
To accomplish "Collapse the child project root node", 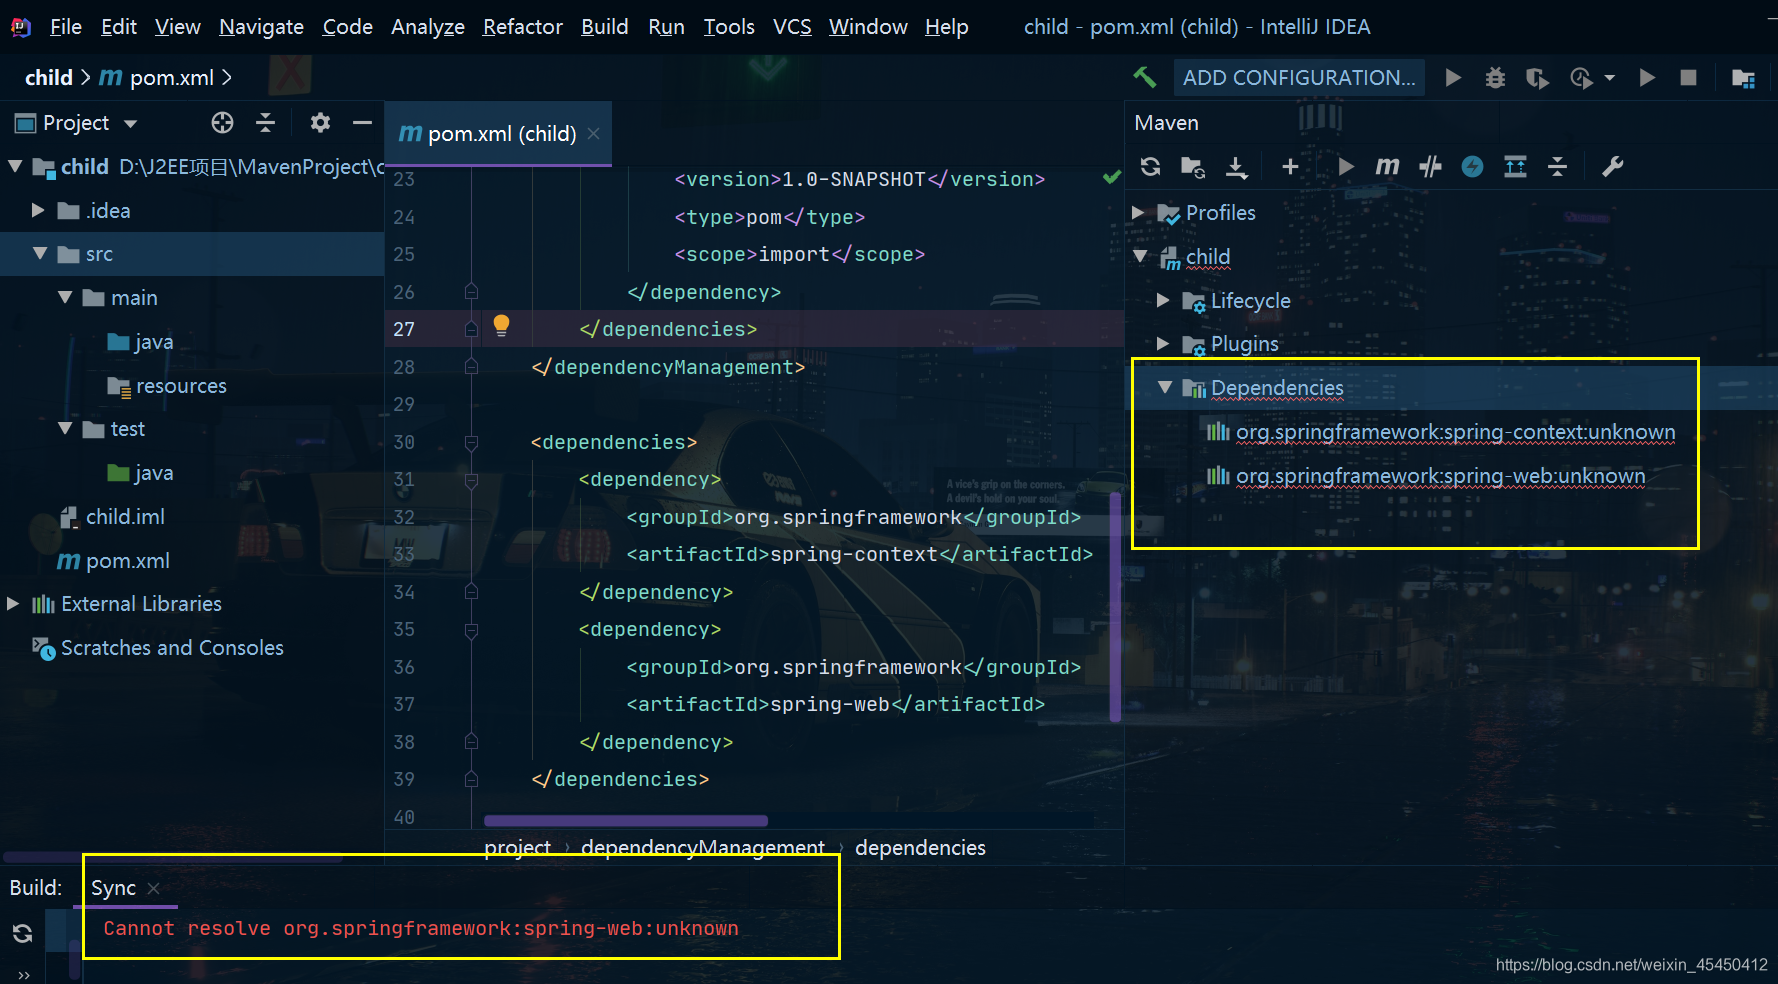I will (x=15, y=167).
